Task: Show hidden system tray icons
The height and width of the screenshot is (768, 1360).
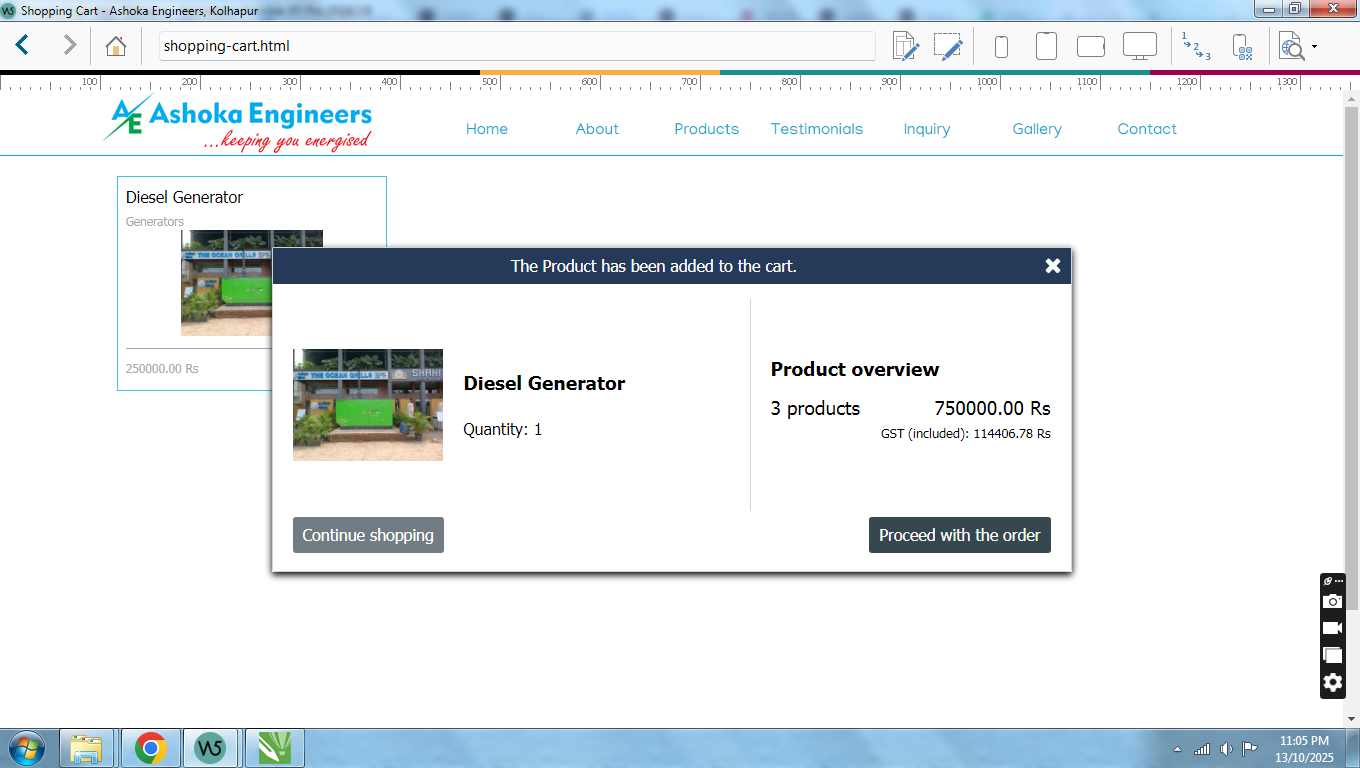Action: [1177, 749]
